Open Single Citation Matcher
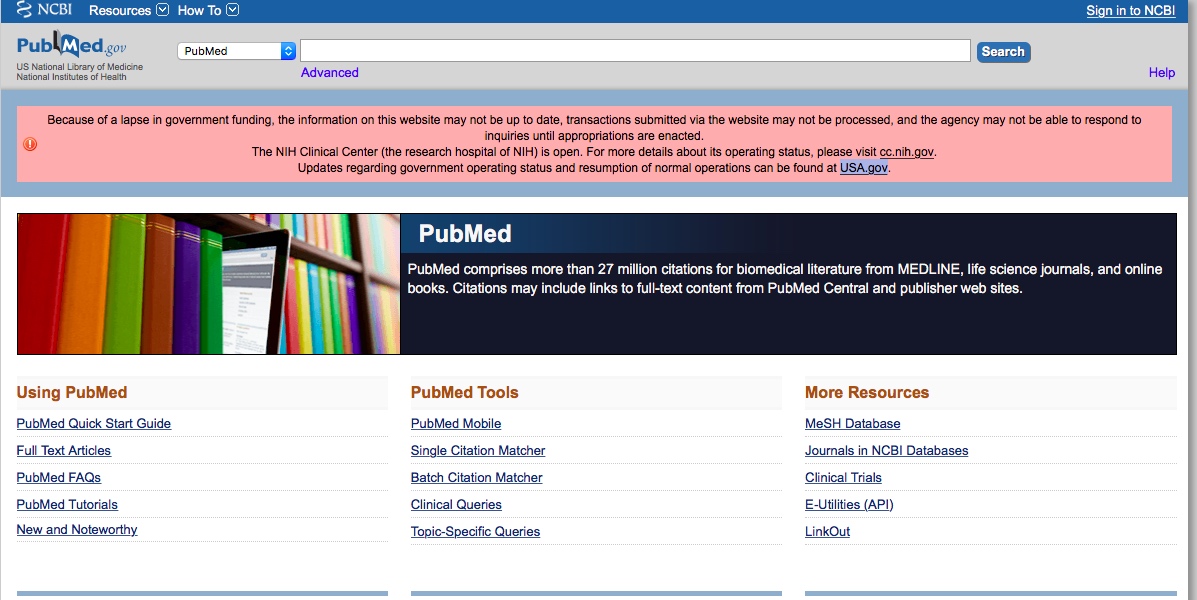The height and width of the screenshot is (600, 1197). 478,450
